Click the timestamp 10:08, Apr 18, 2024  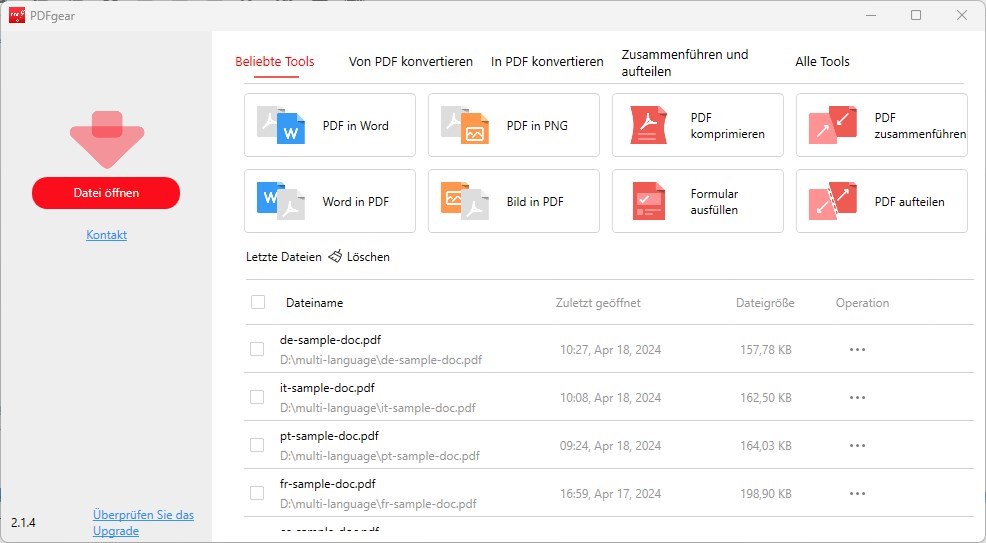(x=611, y=397)
